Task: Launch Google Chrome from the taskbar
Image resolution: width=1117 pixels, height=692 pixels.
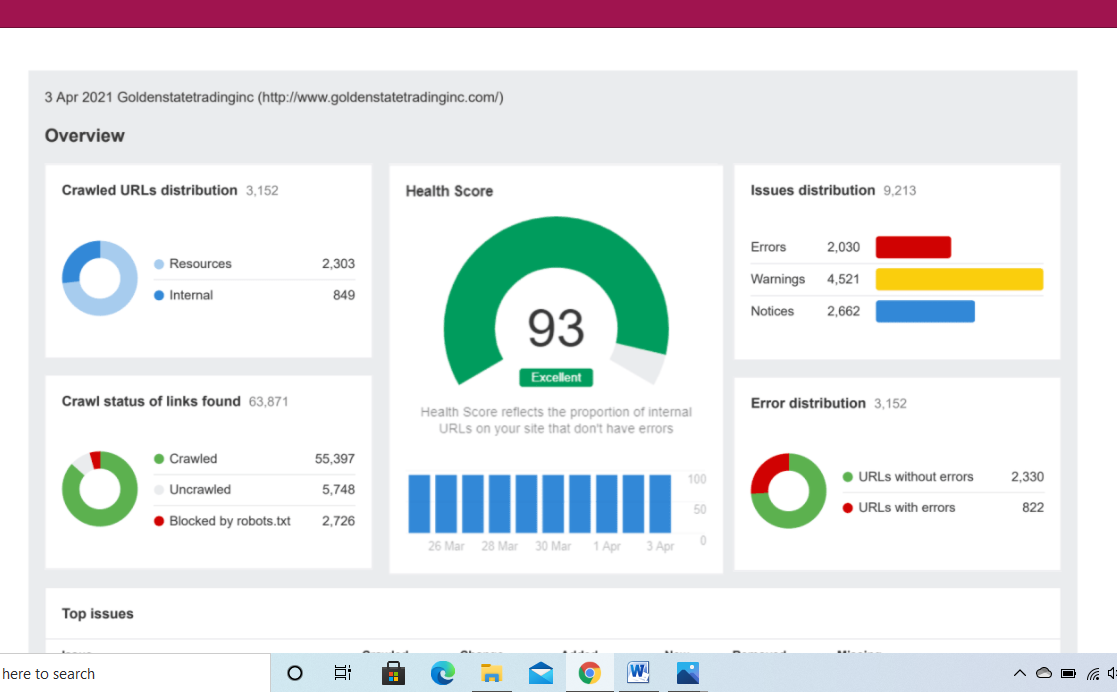Action: 589,673
